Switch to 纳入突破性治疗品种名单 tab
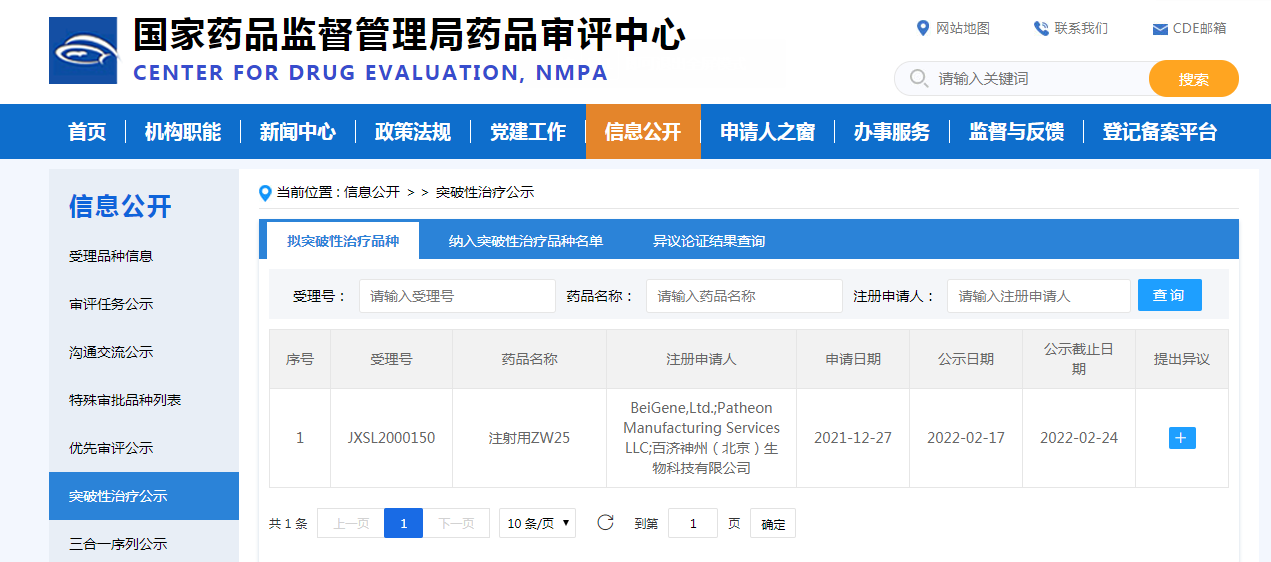The height and width of the screenshot is (562, 1271). point(526,241)
